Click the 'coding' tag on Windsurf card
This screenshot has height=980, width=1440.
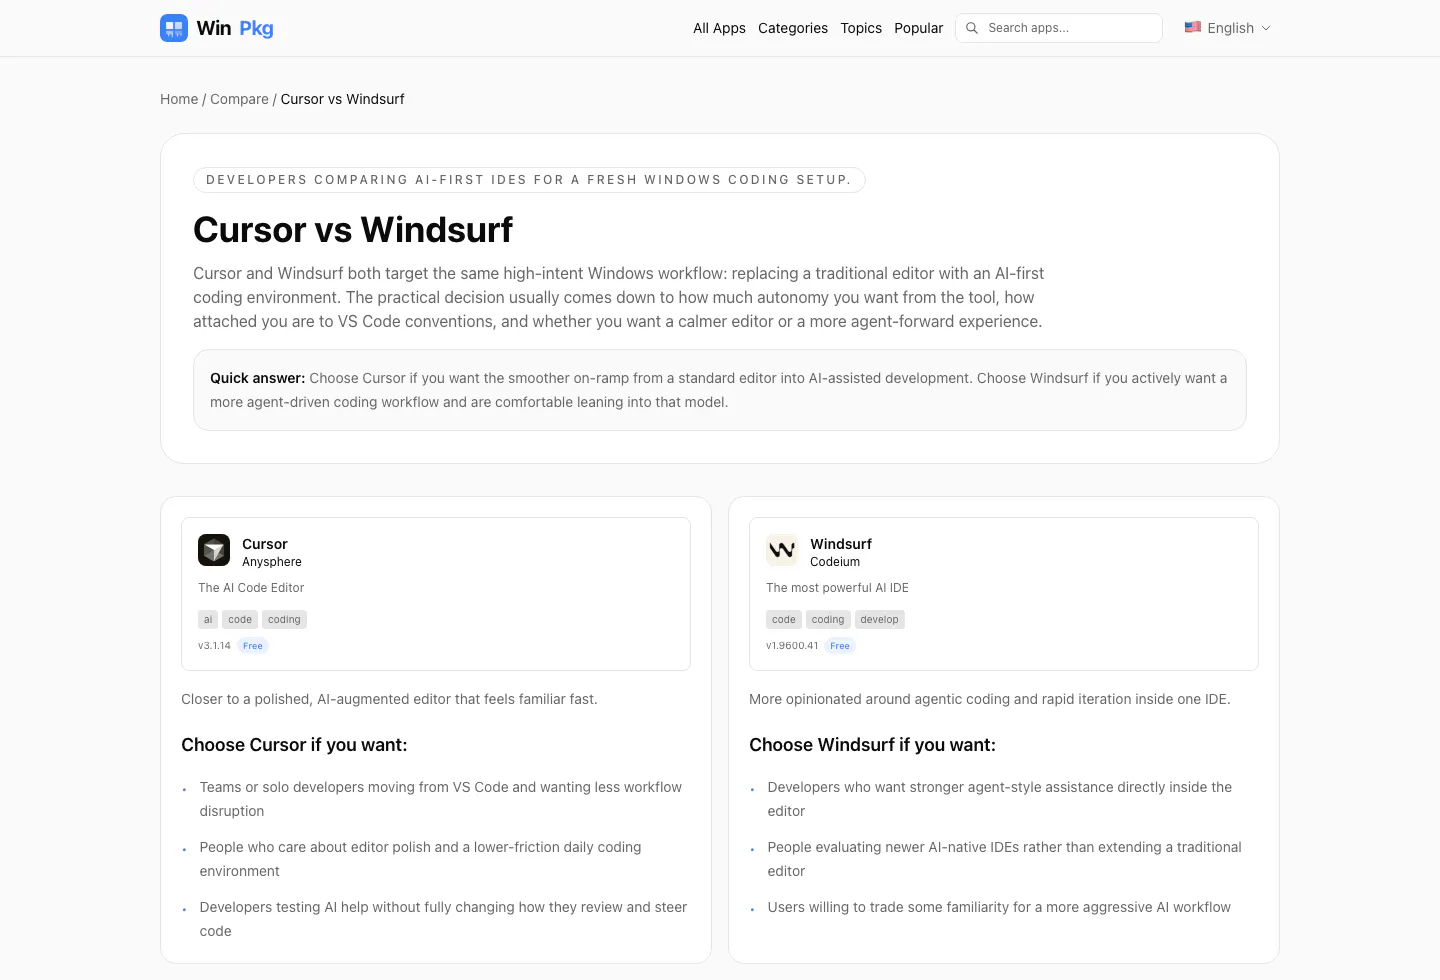[x=828, y=620]
